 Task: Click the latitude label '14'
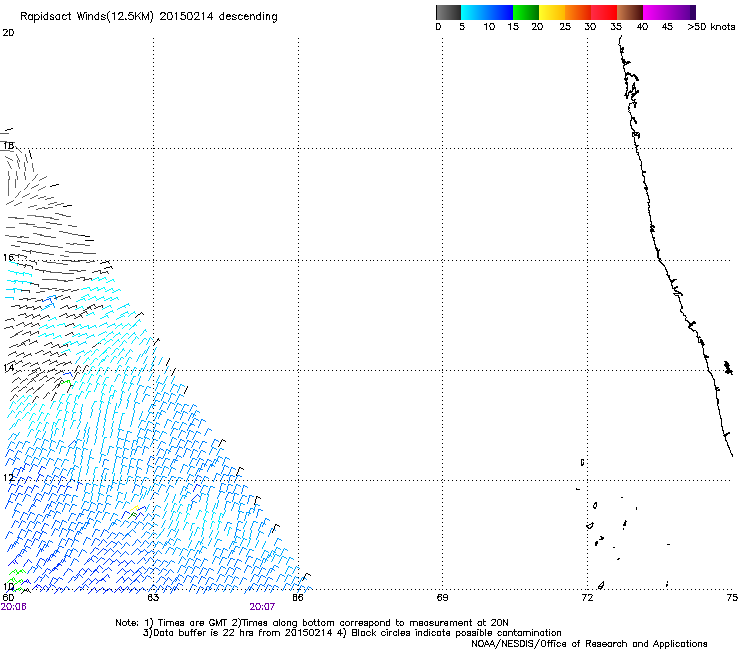tap(8, 368)
